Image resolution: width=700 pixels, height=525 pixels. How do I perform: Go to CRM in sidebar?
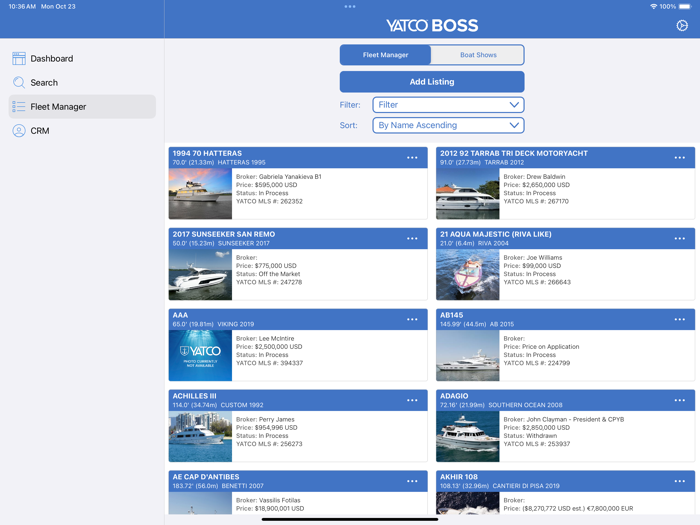(82, 131)
